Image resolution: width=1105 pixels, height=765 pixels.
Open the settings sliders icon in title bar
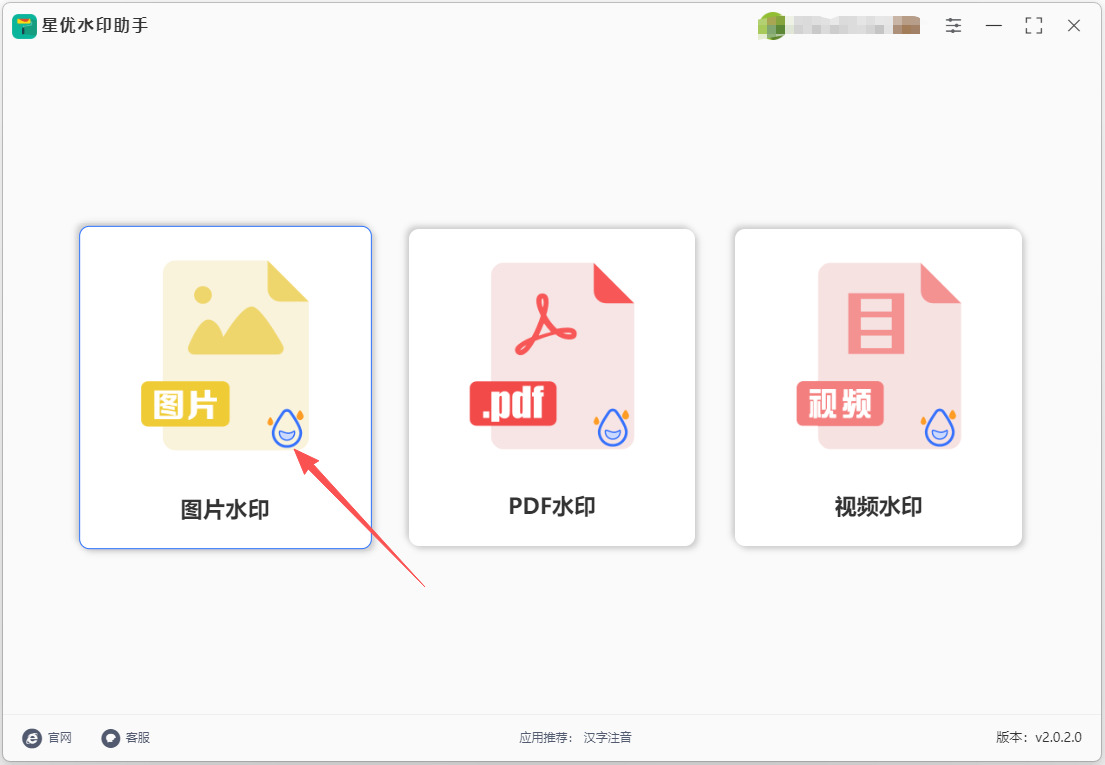point(953,26)
